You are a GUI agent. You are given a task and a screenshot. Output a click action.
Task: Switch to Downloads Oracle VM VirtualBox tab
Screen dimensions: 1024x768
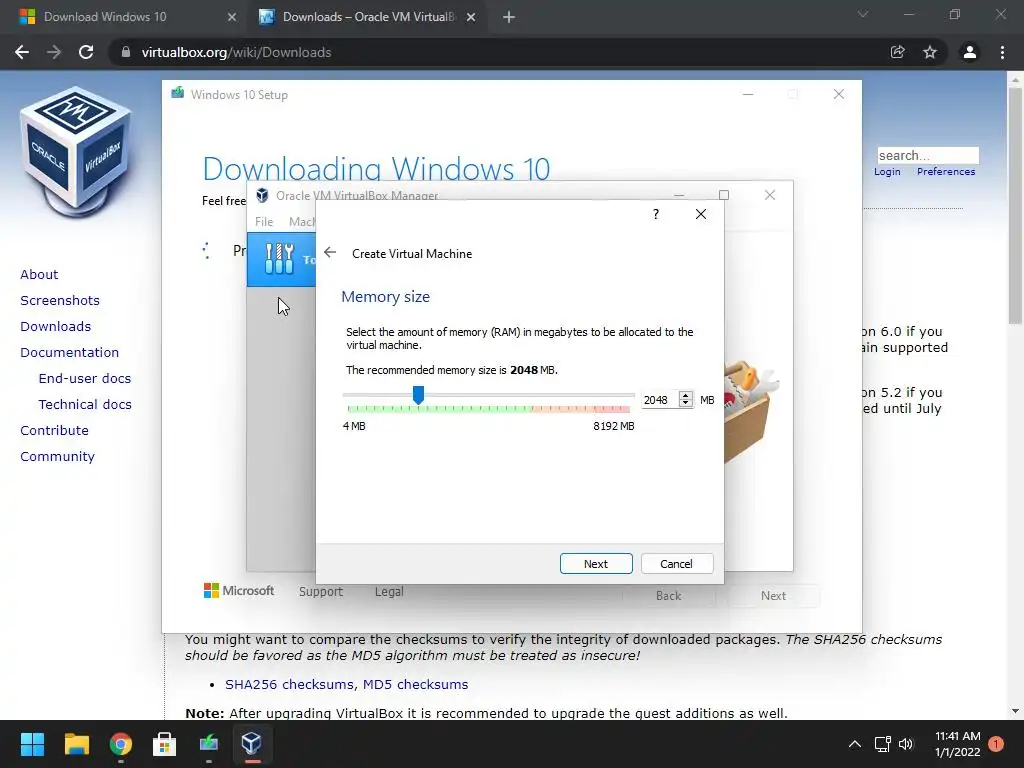[x=370, y=17]
